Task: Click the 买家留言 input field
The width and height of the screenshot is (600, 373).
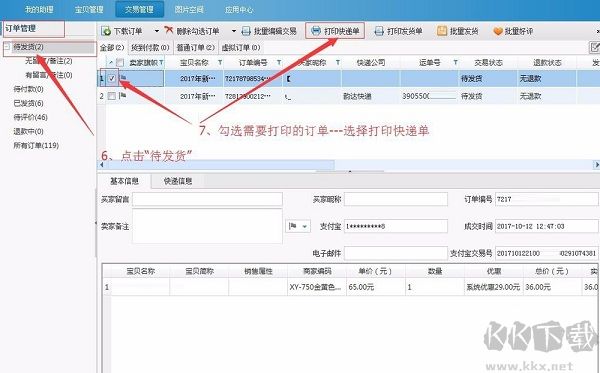Action: 207,199
